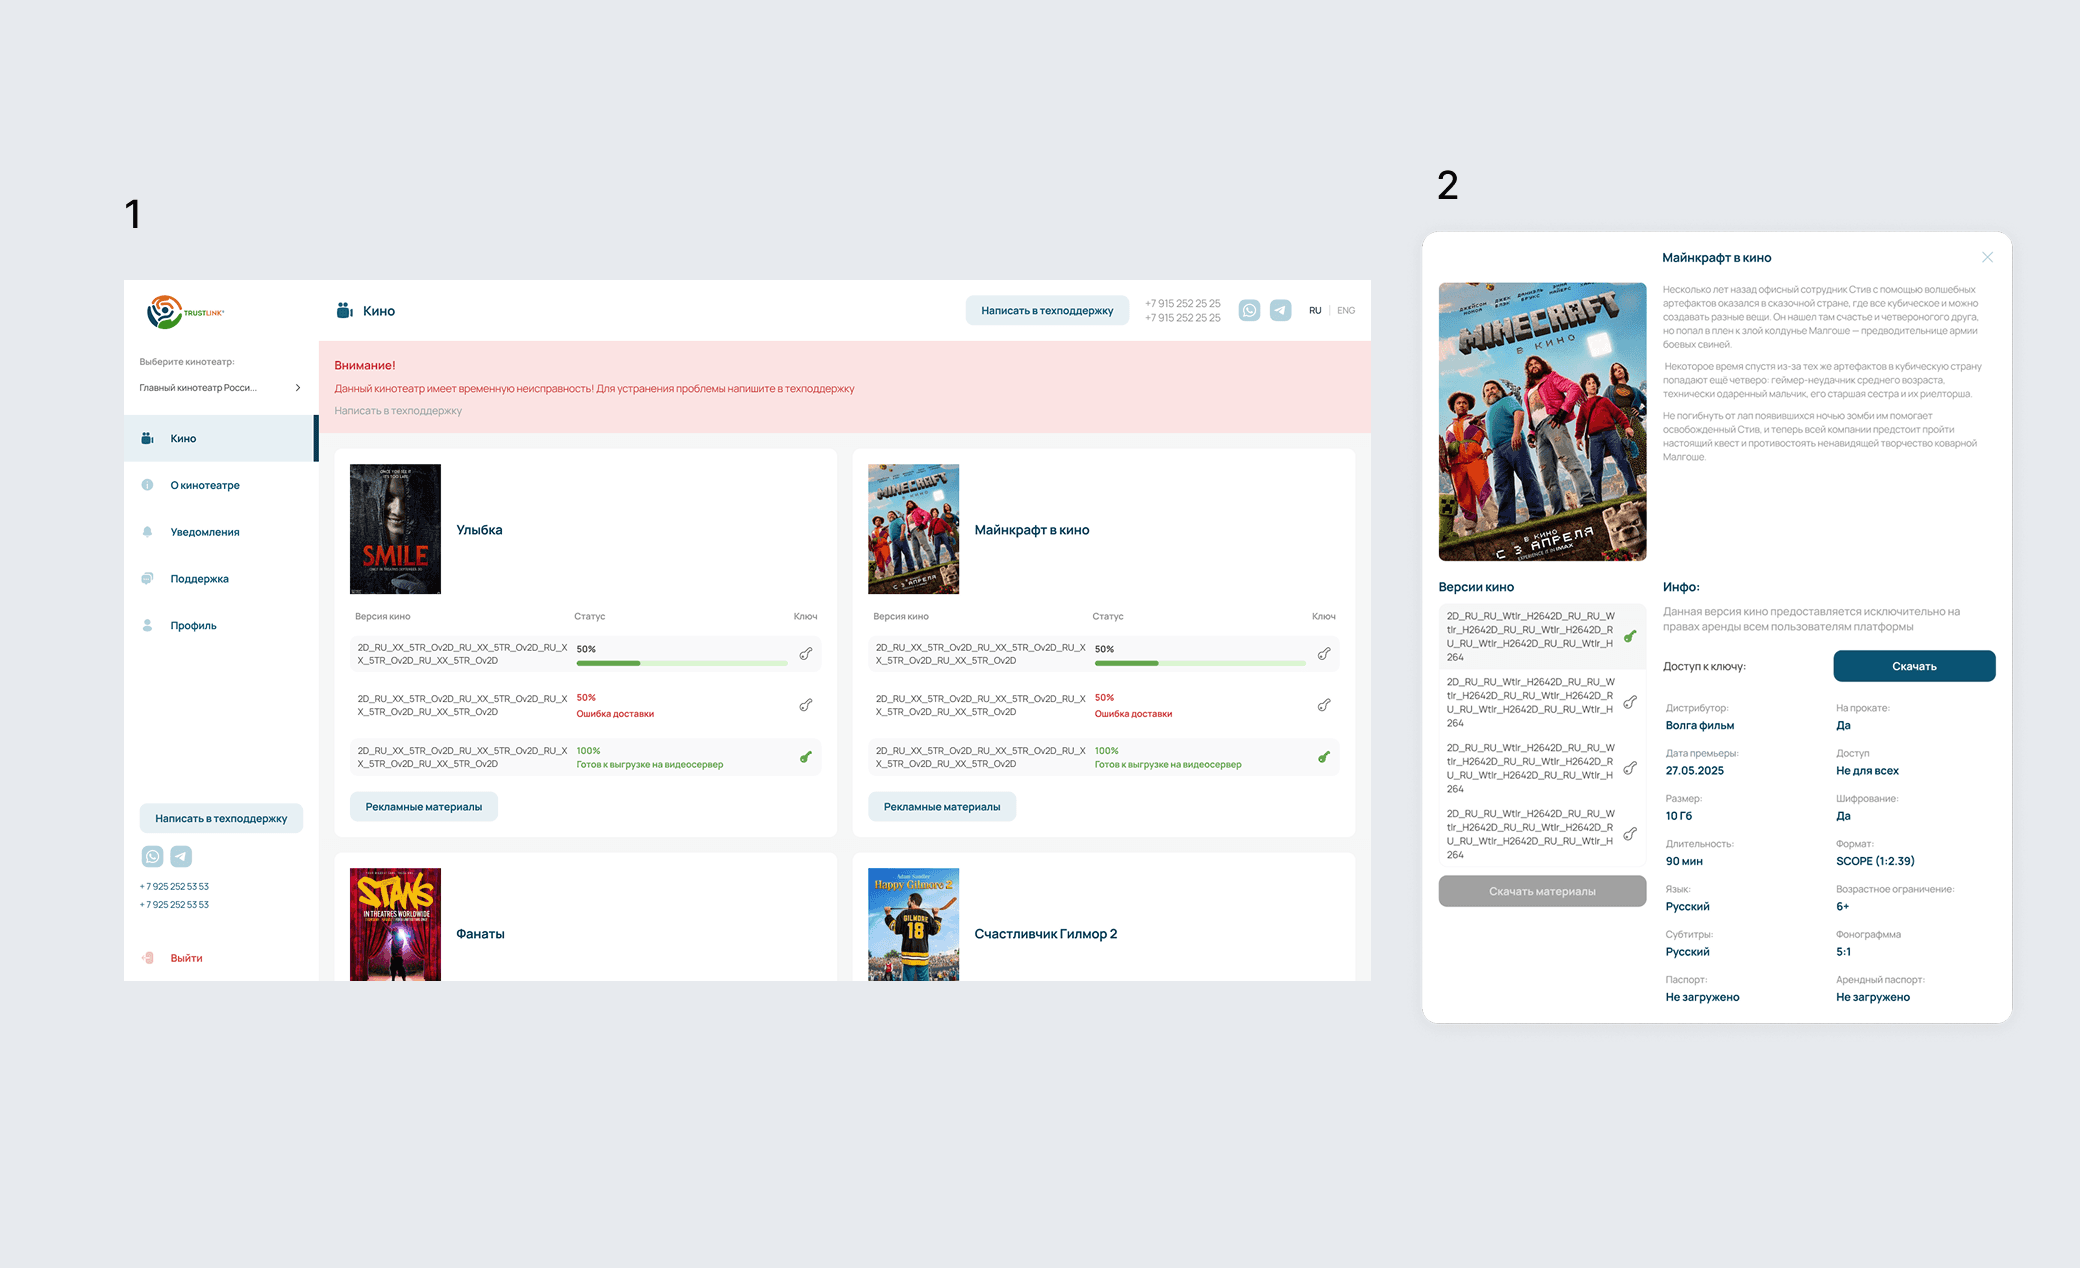Click the Telegram icon in top header
The height and width of the screenshot is (1268, 2080).
1280,310
